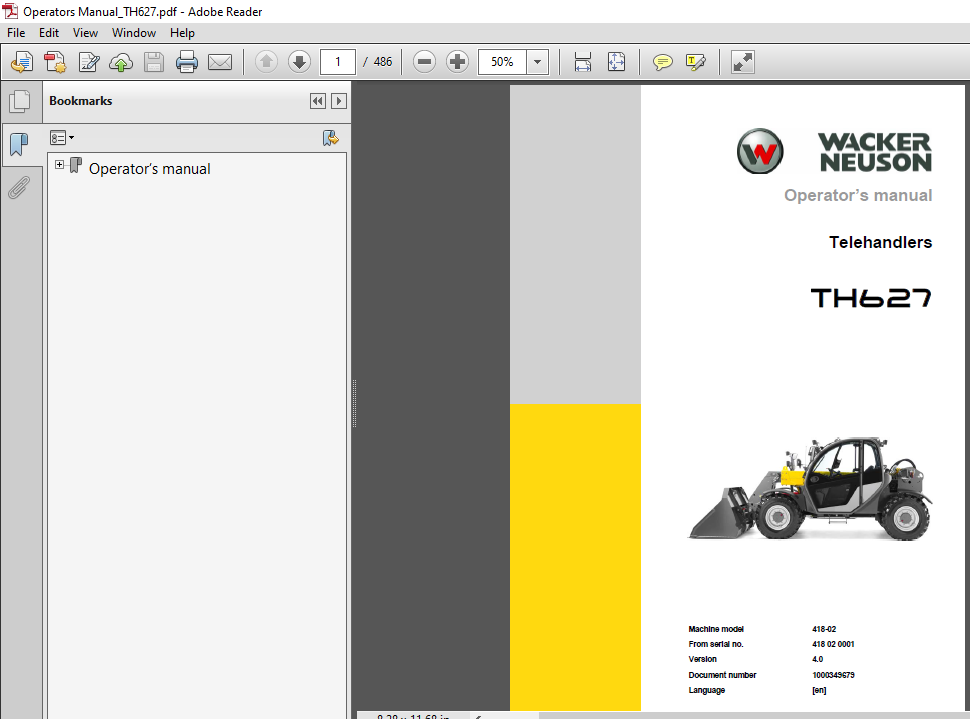The image size is (970, 719).
Task: Open the Attachments paperclip panel
Action: (19, 187)
